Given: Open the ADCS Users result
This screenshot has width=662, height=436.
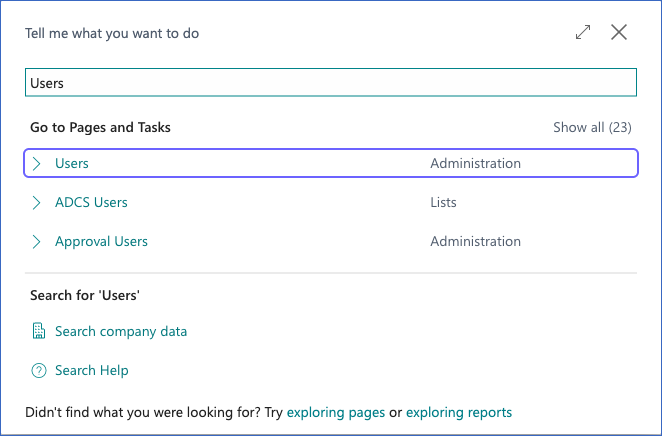Looking at the screenshot, I should point(91,202).
